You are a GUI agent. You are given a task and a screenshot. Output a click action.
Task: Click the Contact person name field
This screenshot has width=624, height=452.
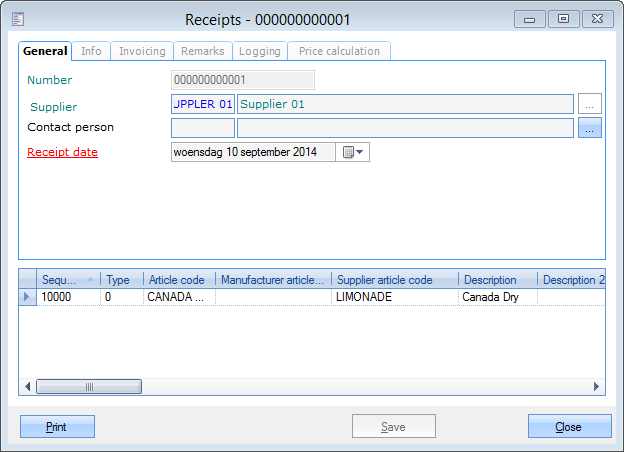coord(405,128)
